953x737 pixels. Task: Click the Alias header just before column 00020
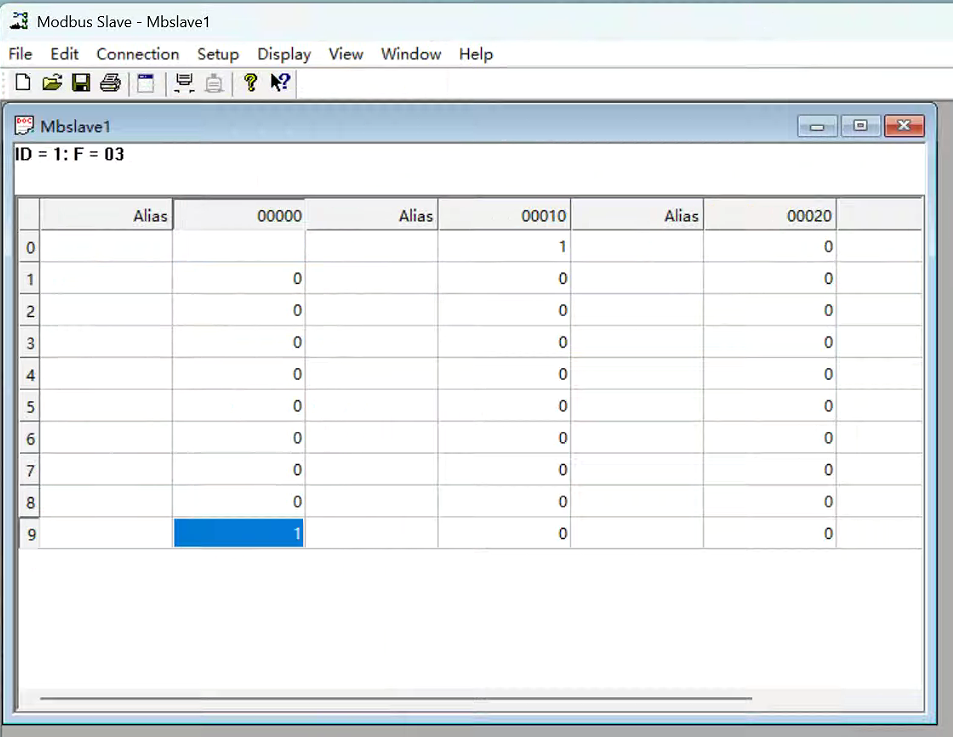coord(637,215)
